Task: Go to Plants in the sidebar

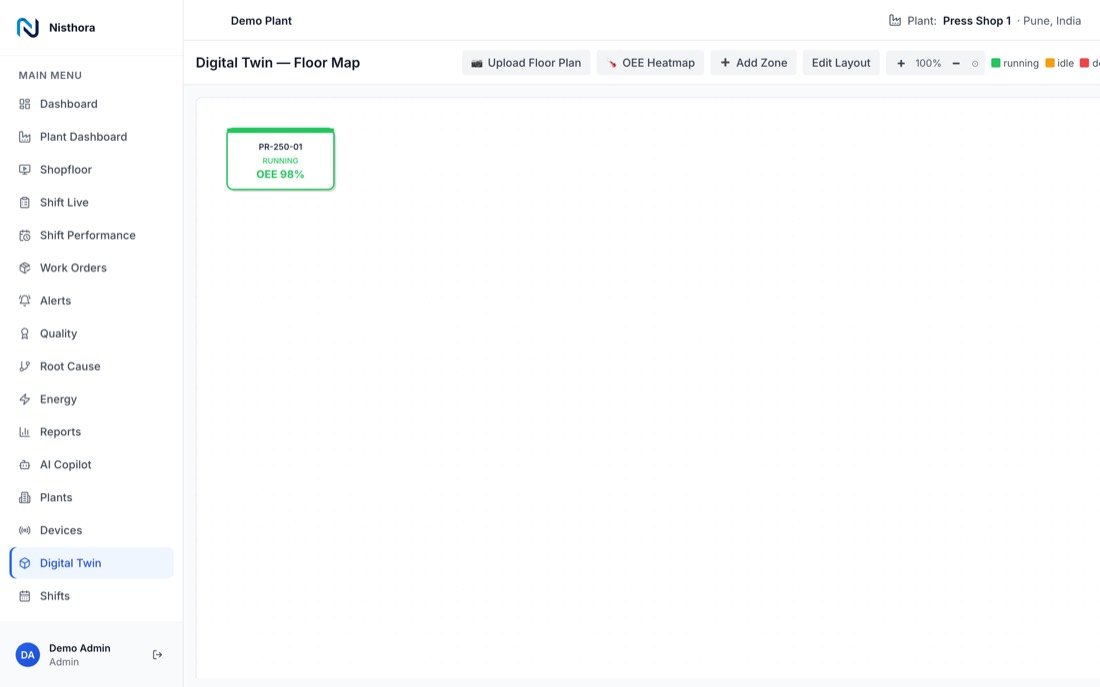Action: [x=91, y=498]
